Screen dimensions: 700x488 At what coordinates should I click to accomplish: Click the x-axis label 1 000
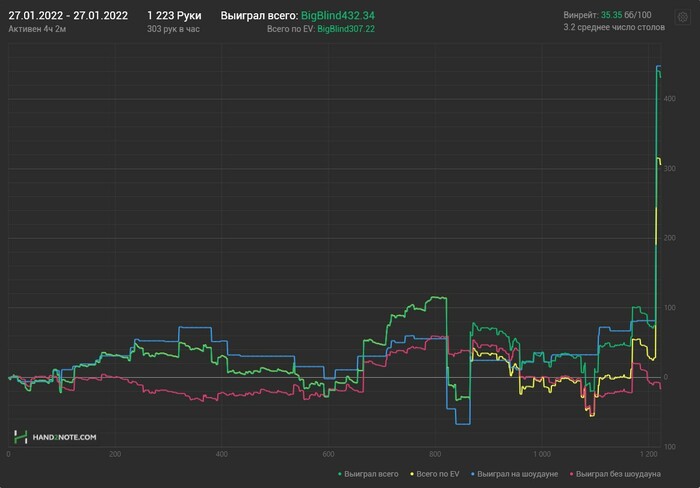click(x=542, y=454)
